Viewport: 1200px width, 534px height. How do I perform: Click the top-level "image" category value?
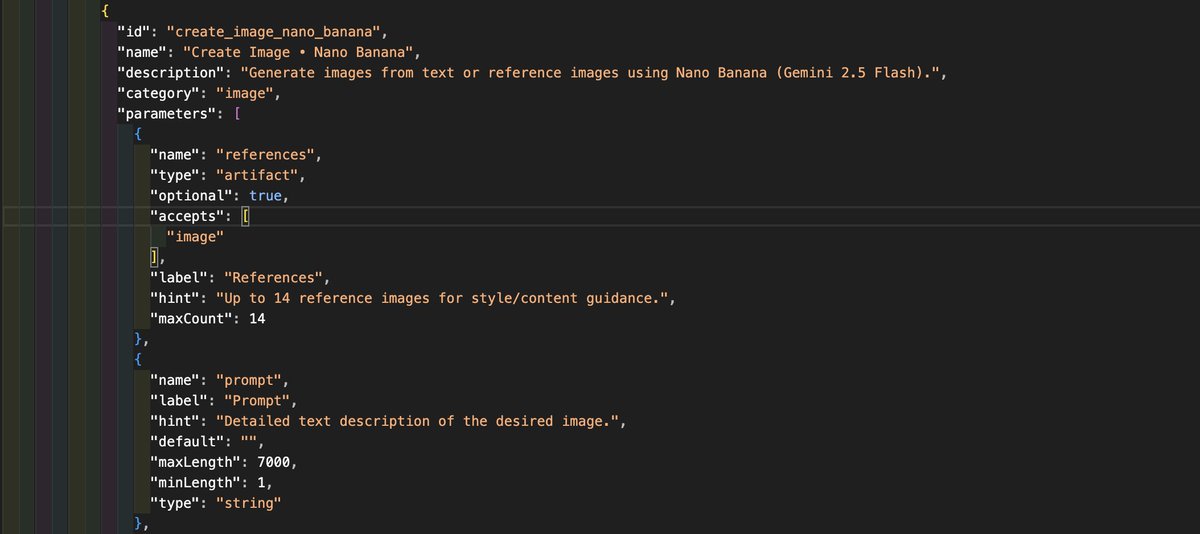coord(244,93)
